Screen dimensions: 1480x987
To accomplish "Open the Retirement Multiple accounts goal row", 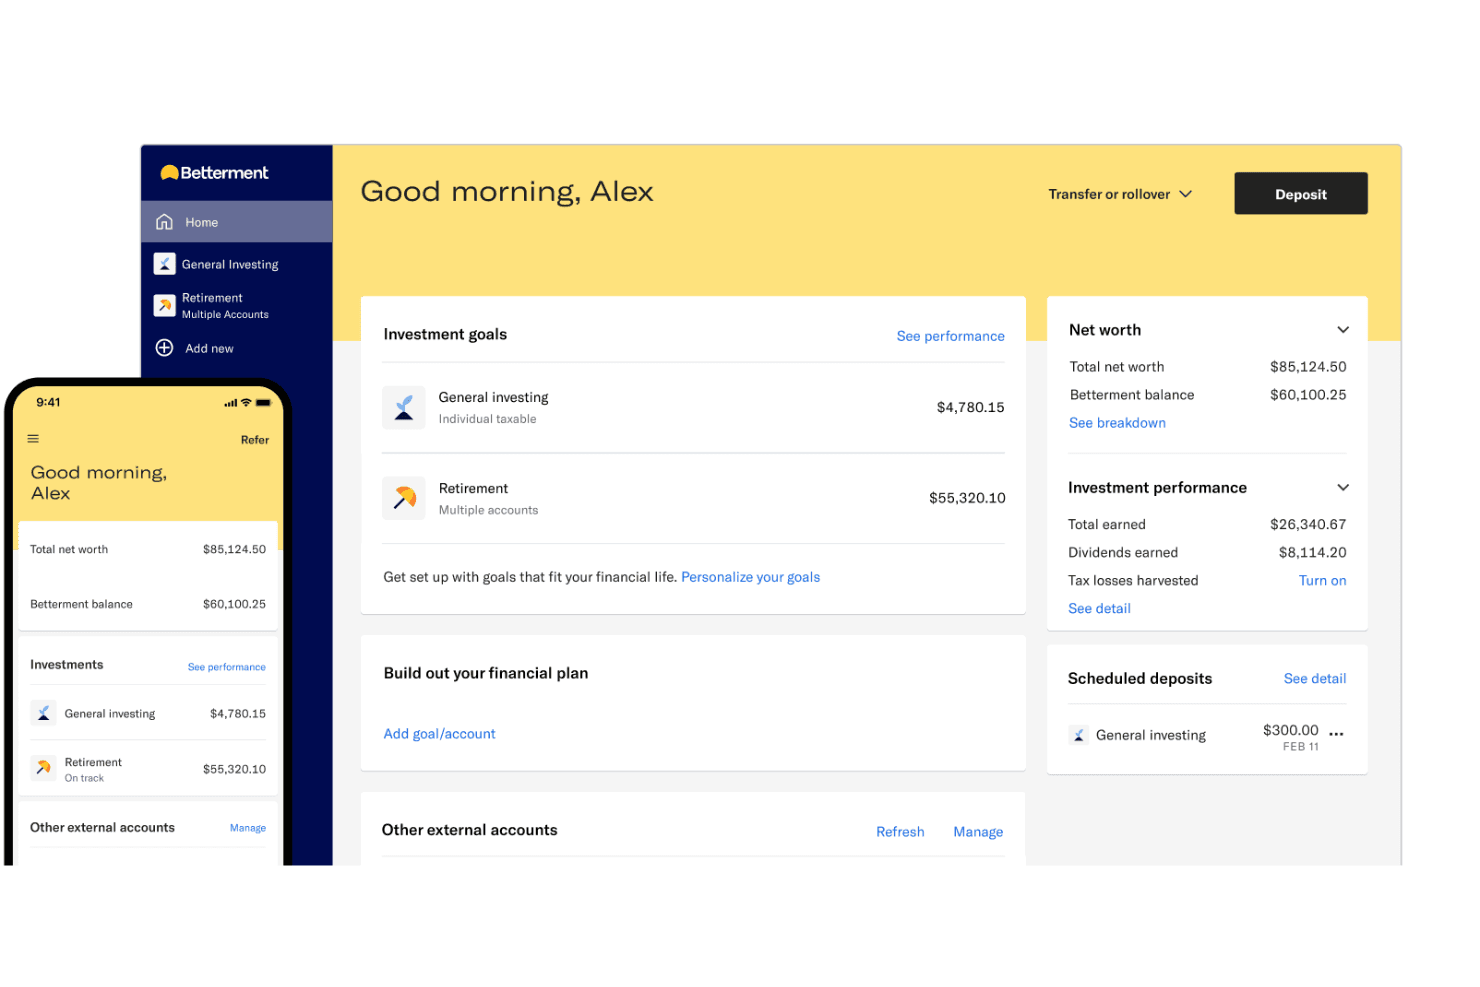I will 693,498.
